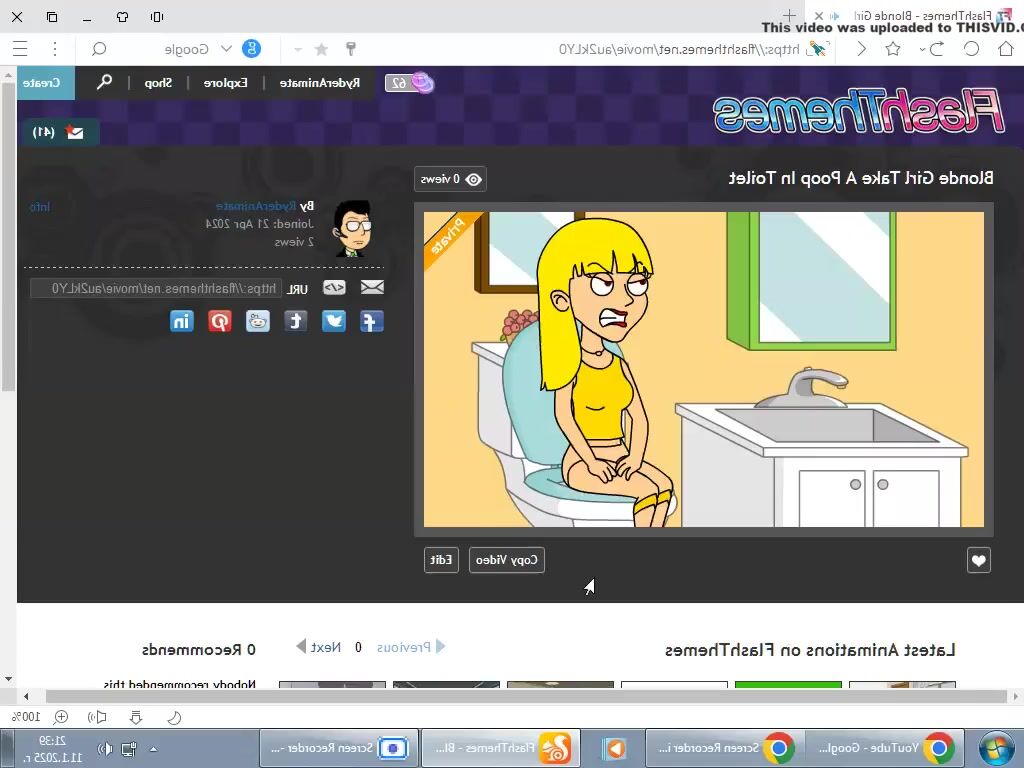The width and height of the screenshot is (1024, 768).
Task: Share the video on Tumblr
Action: click(x=296, y=321)
